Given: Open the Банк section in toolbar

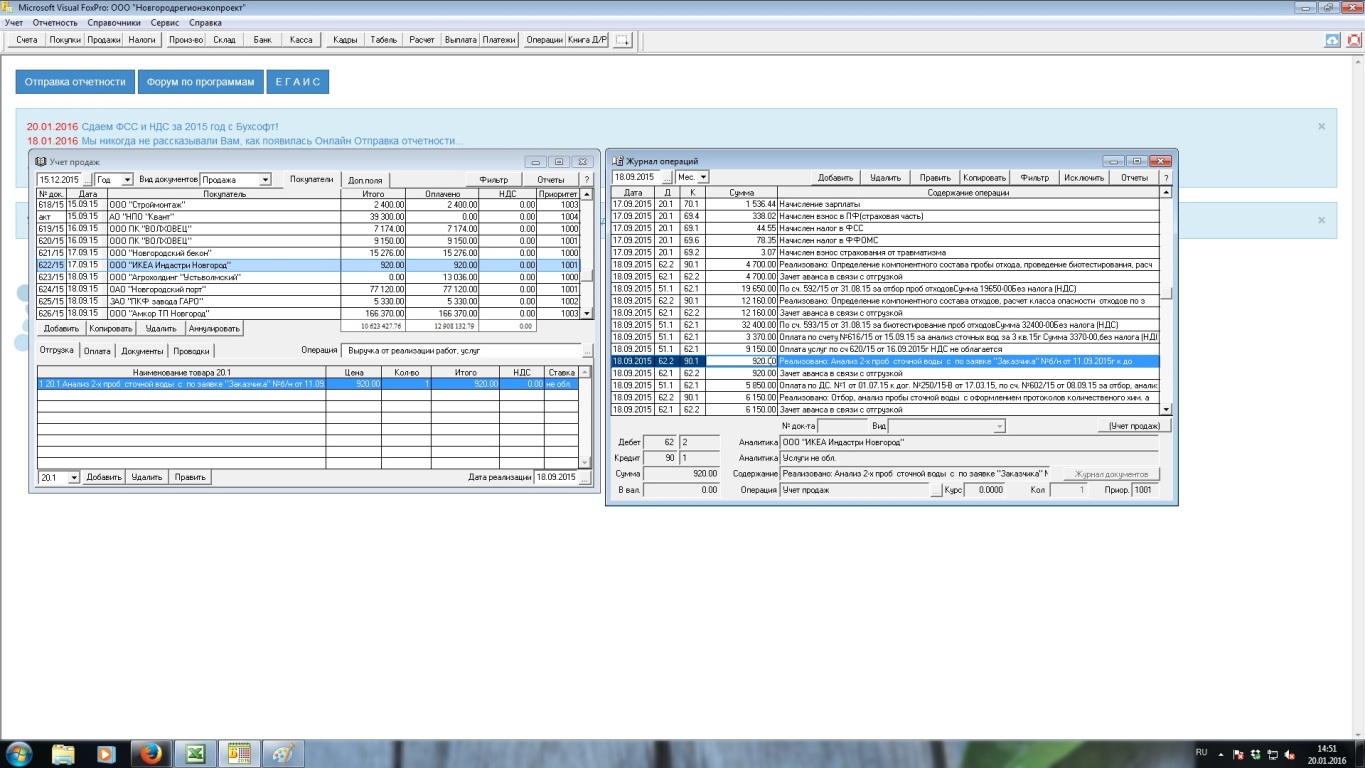Looking at the screenshot, I should point(262,40).
